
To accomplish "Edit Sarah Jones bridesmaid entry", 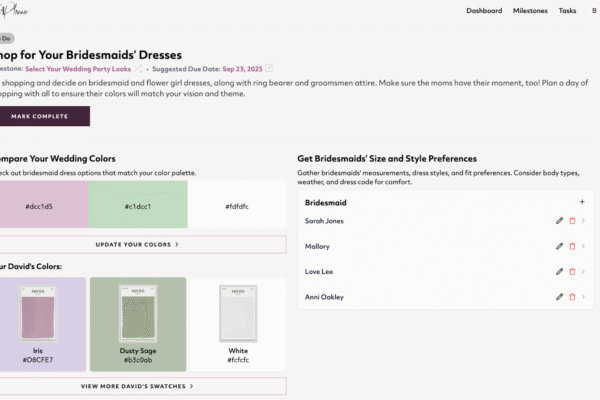I will click(x=559, y=221).
